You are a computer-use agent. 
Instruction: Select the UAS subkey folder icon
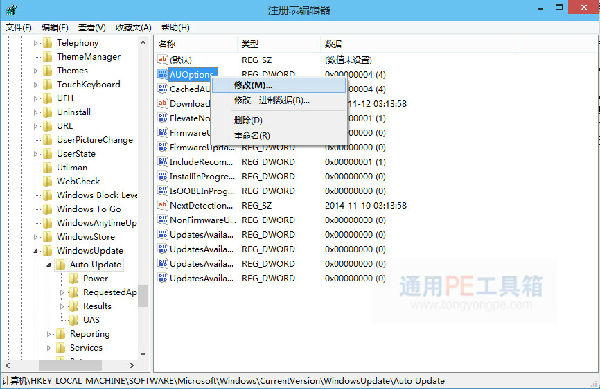tap(74, 320)
